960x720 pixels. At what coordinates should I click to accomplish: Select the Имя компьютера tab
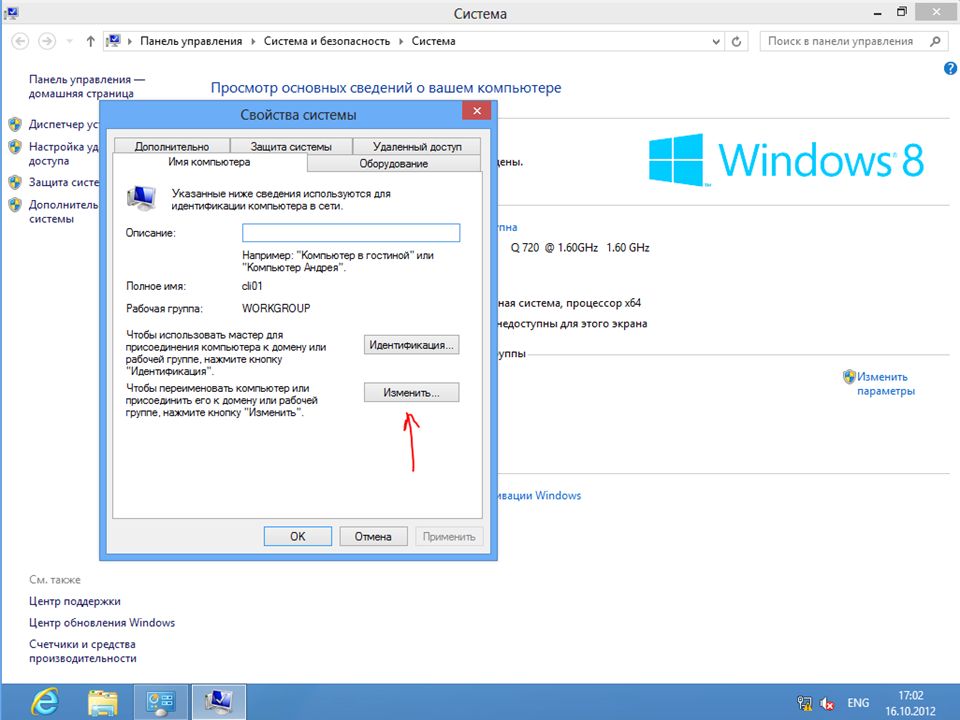click(209, 162)
